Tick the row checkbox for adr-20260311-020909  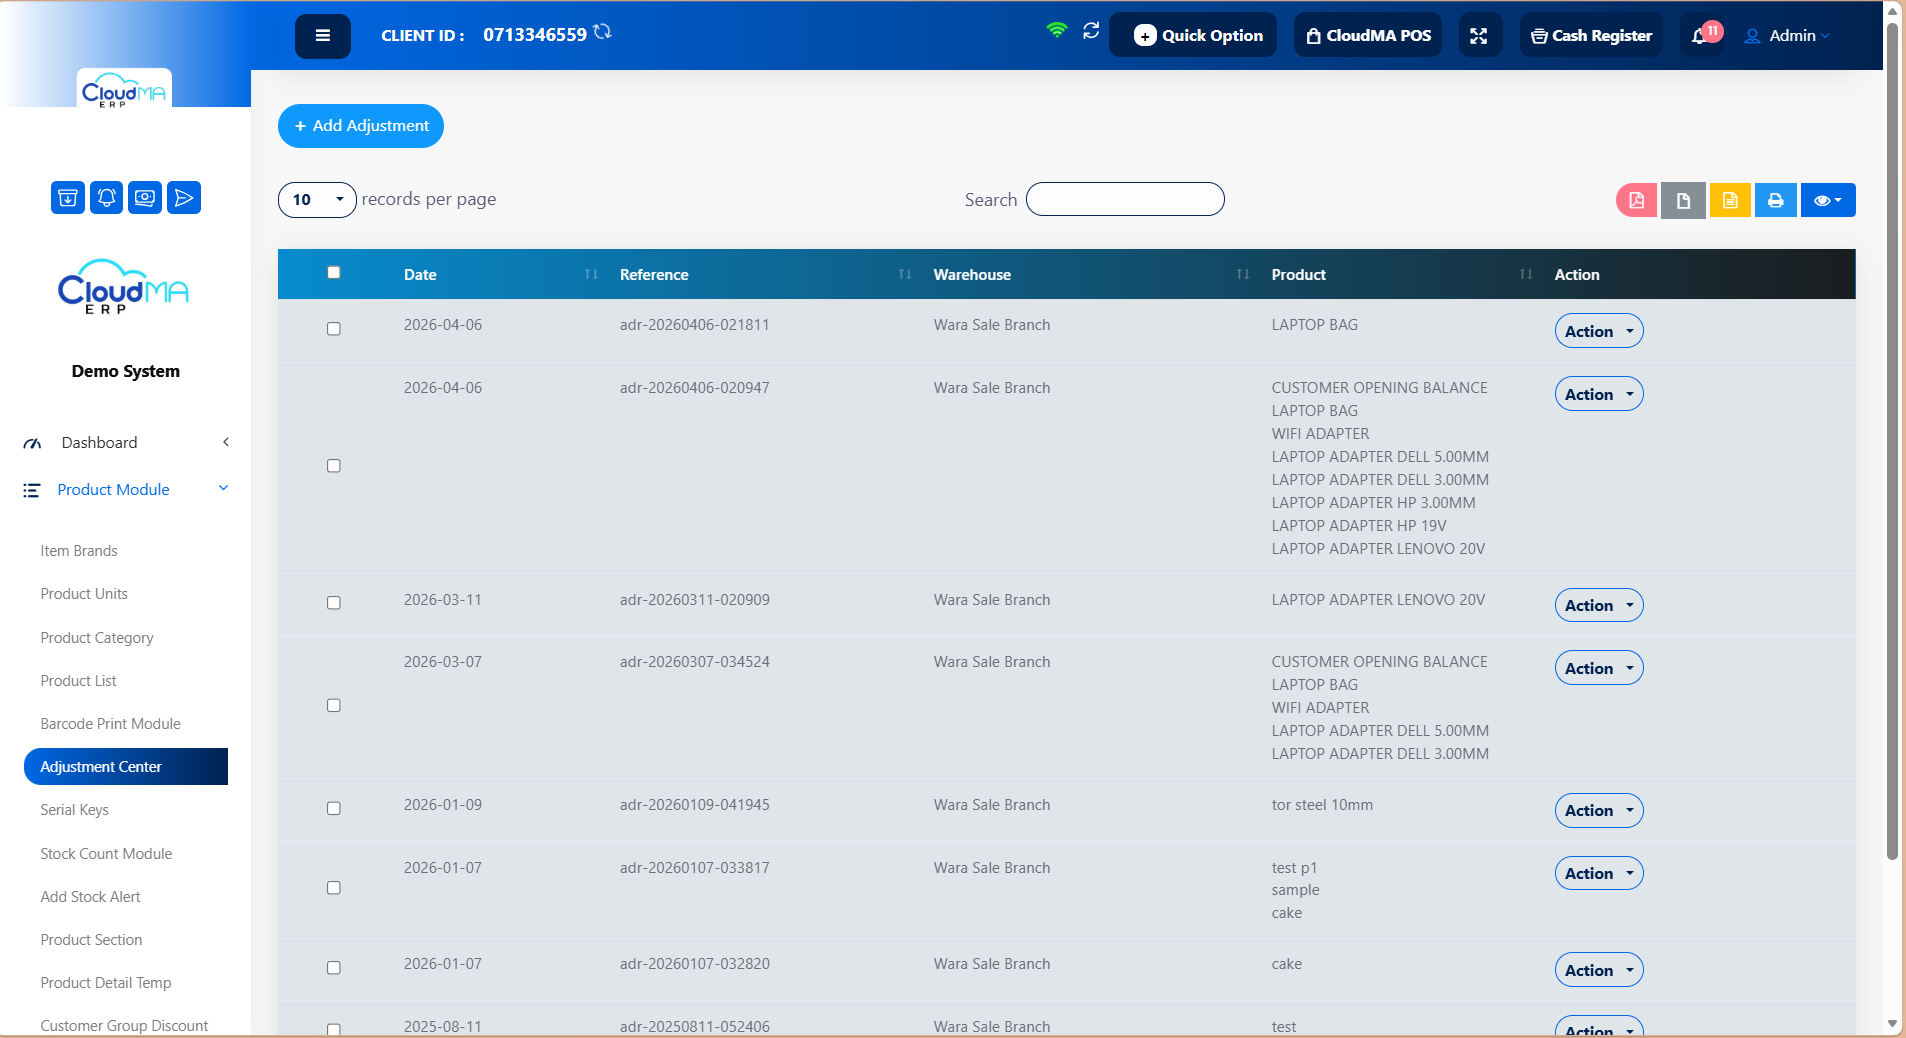334,603
